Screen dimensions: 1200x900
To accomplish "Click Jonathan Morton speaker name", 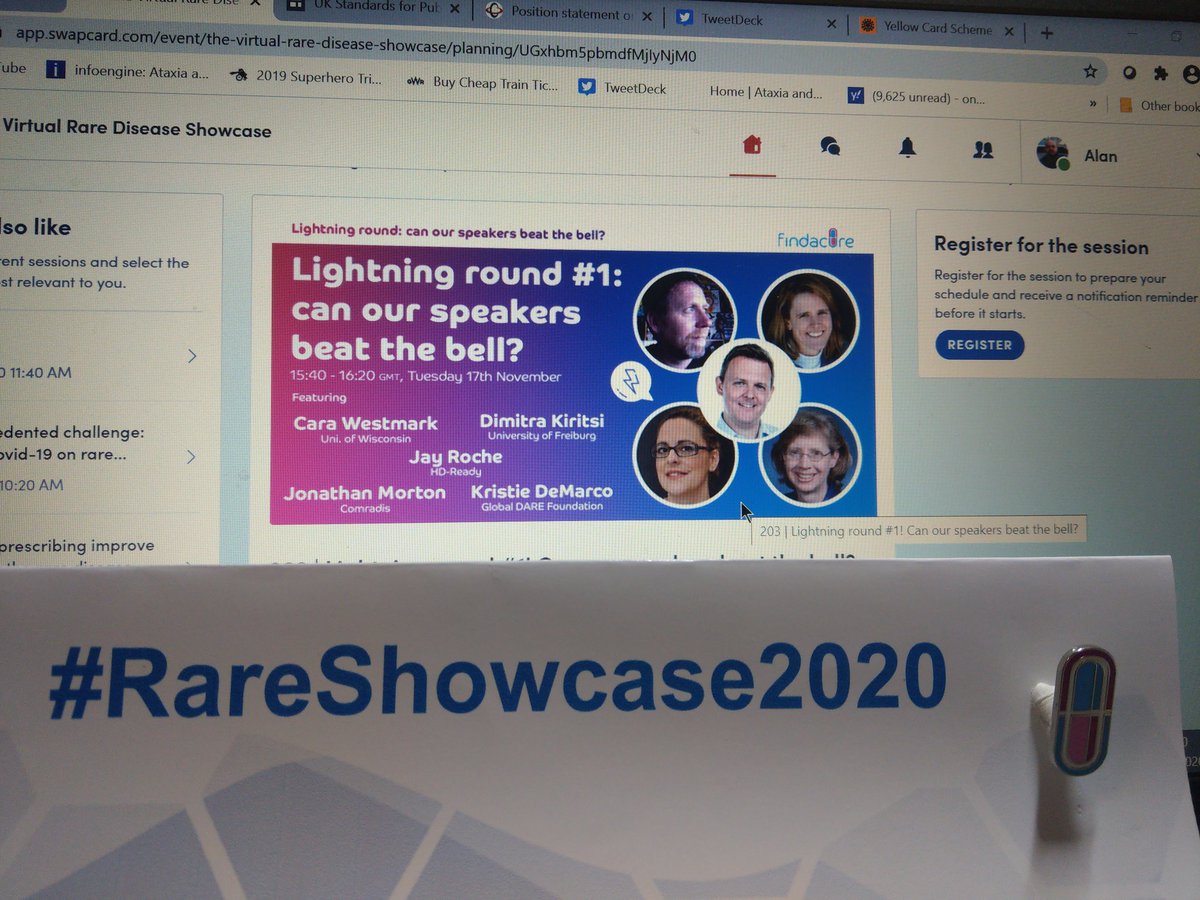I will click(x=365, y=493).
